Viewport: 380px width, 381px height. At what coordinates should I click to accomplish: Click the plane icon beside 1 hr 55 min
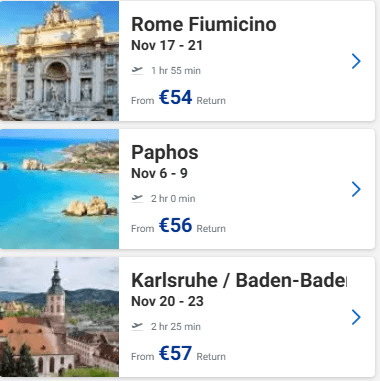[137, 70]
